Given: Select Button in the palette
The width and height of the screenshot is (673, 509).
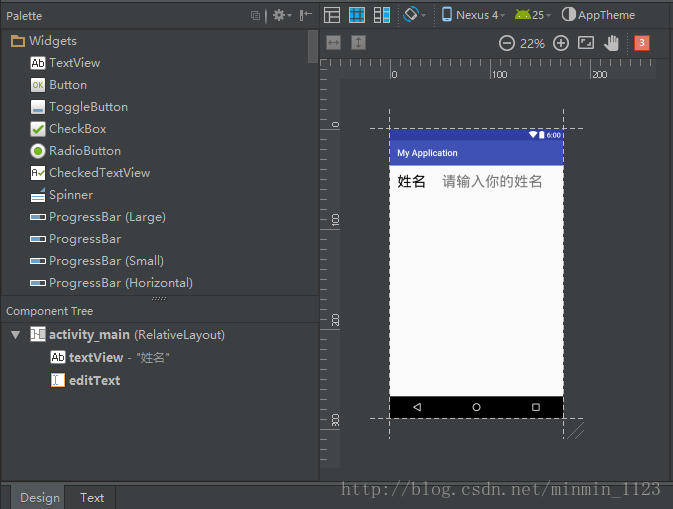Looking at the screenshot, I should 59,85.
